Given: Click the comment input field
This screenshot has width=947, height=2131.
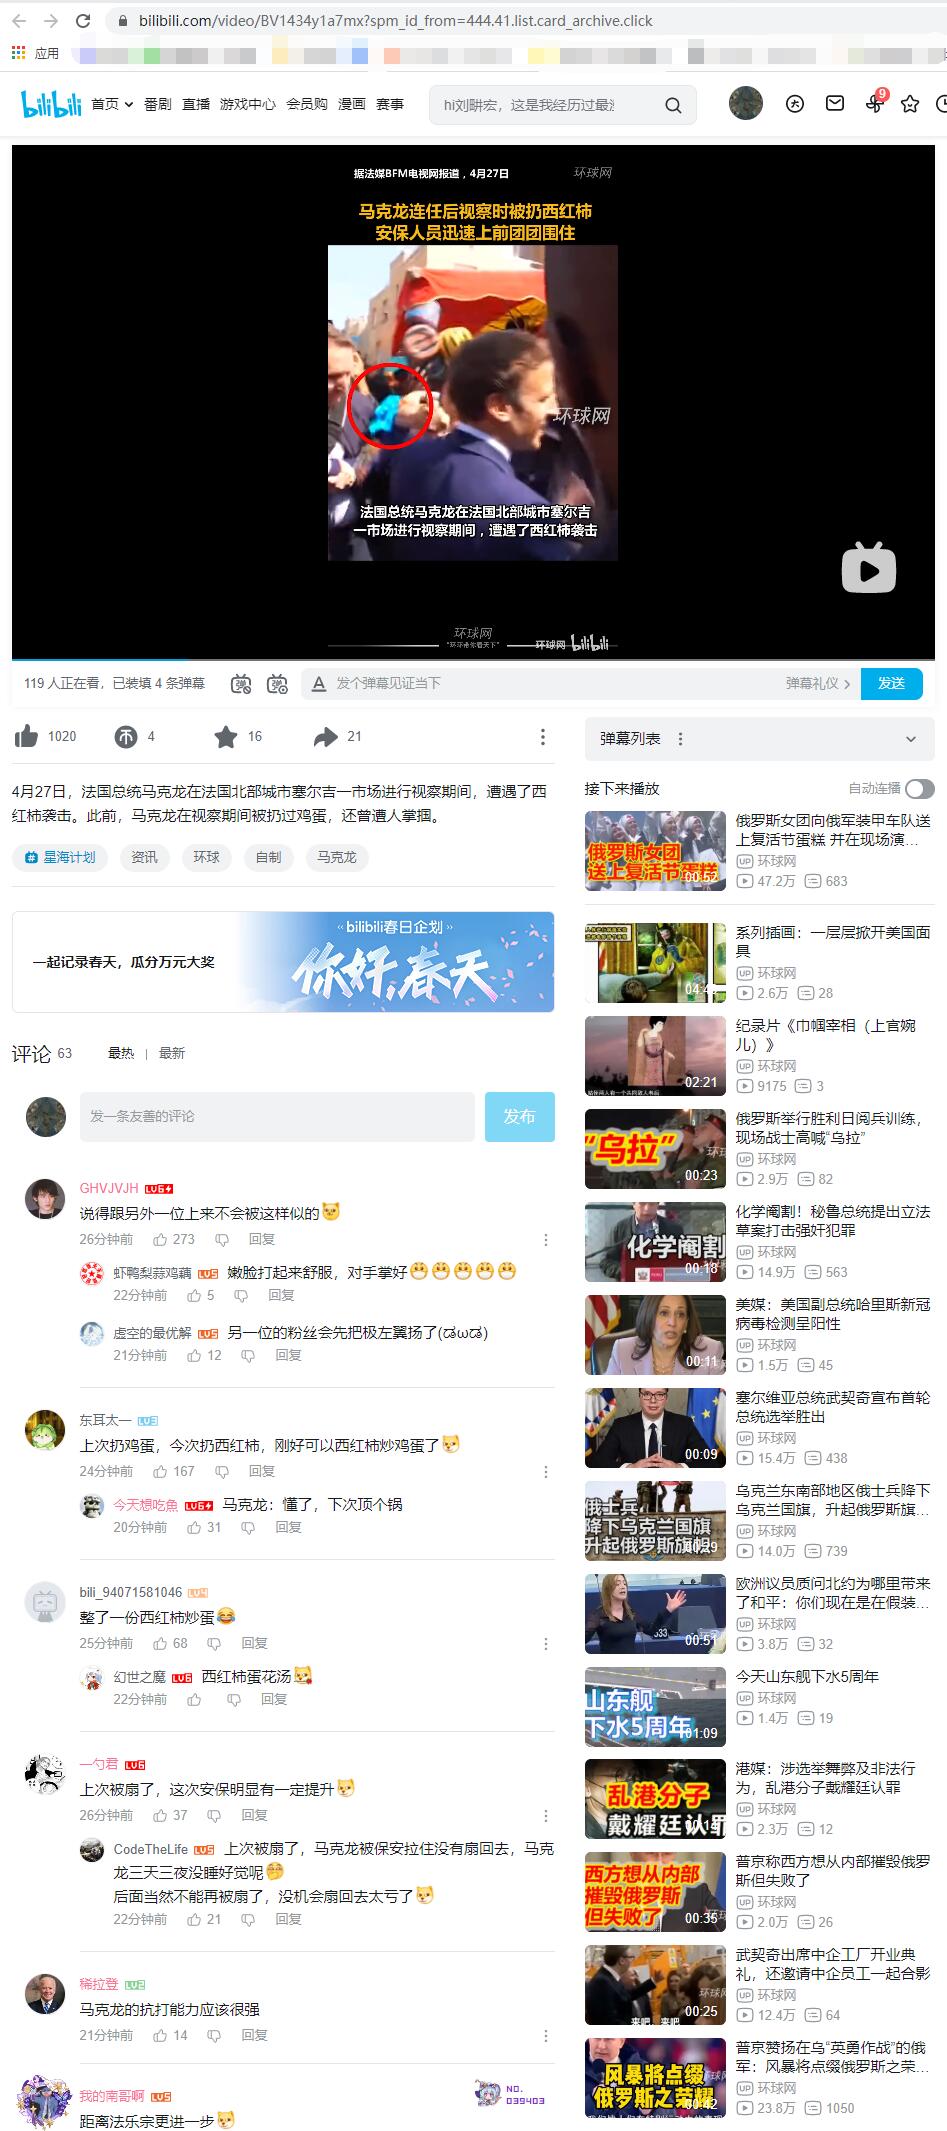Looking at the screenshot, I should [277, 1116].
